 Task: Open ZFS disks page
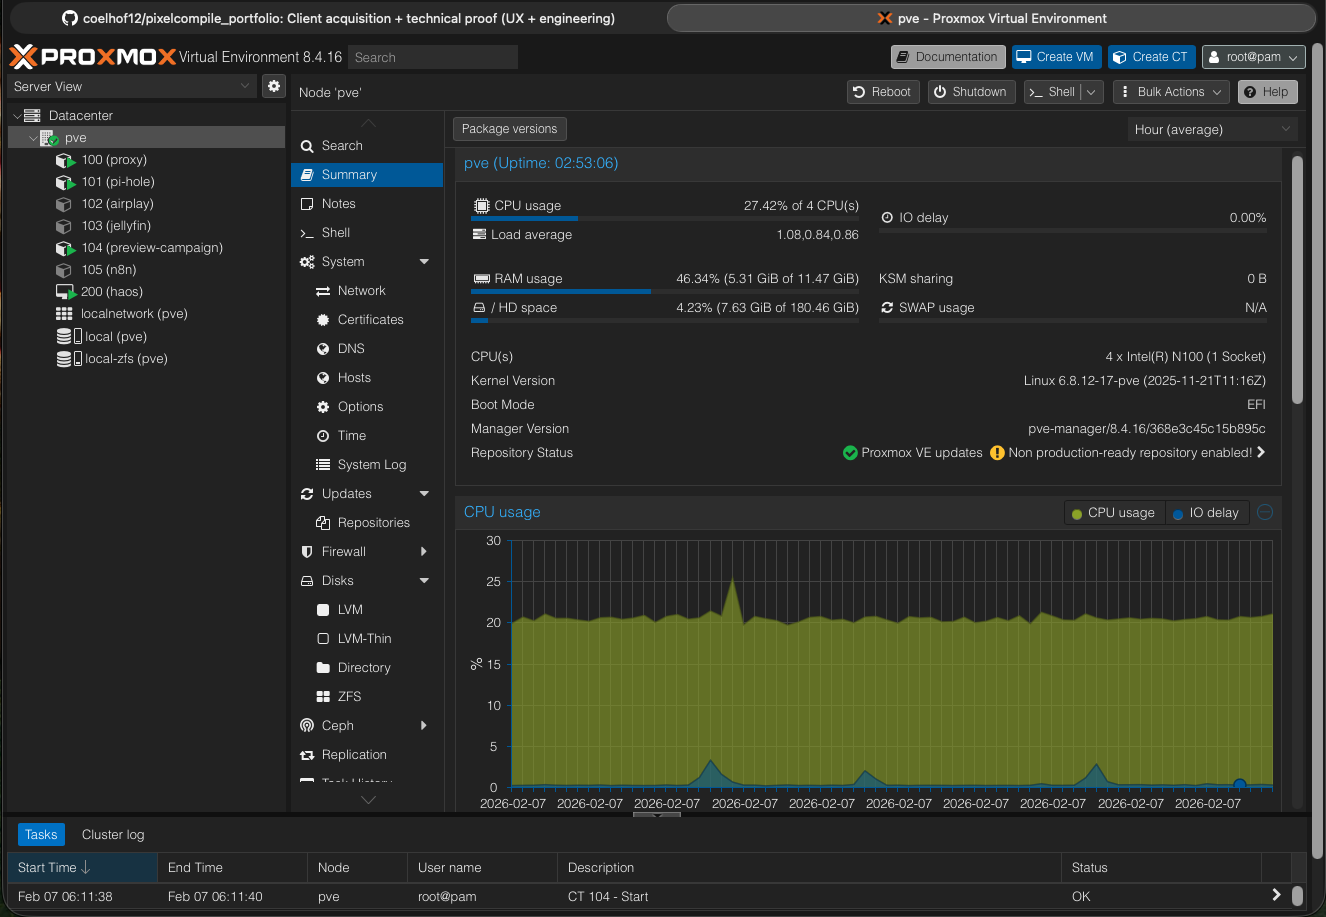(367, 697)
